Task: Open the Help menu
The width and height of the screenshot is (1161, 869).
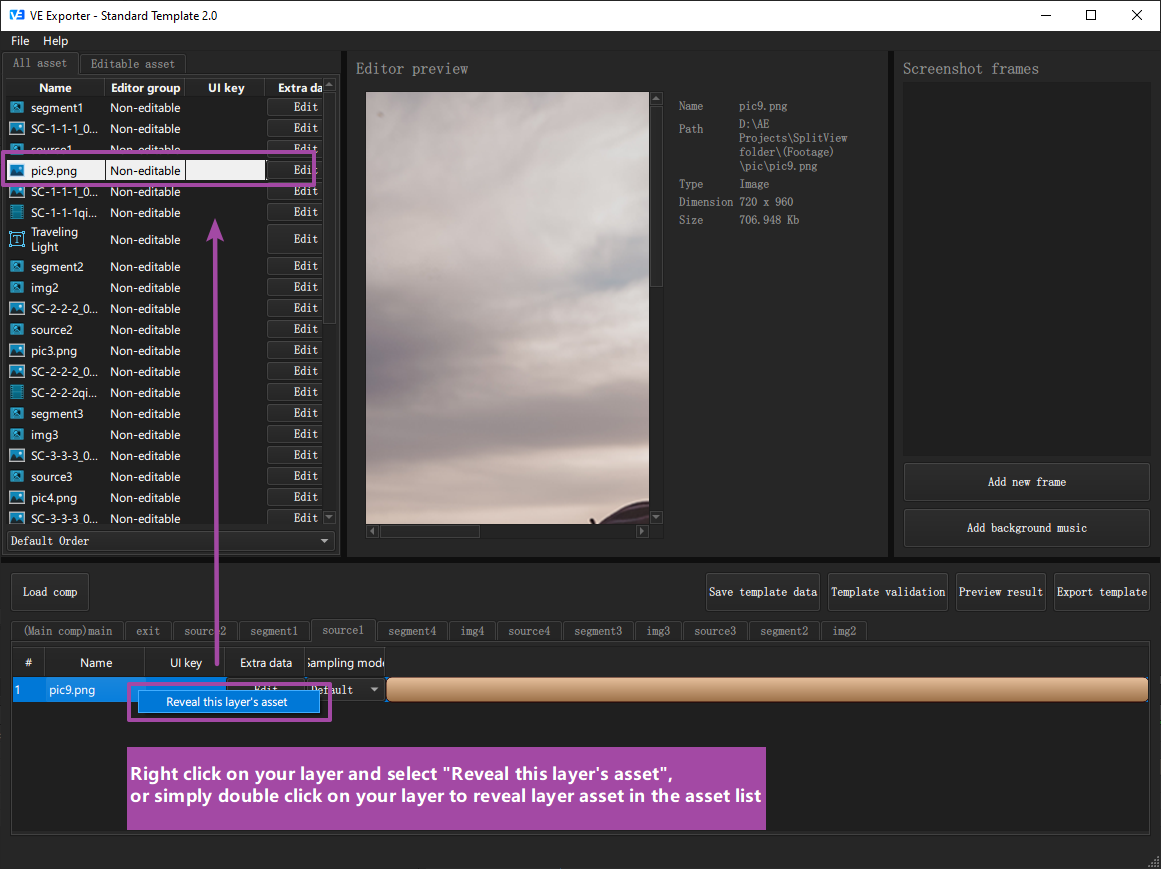Action: point(56,41)
